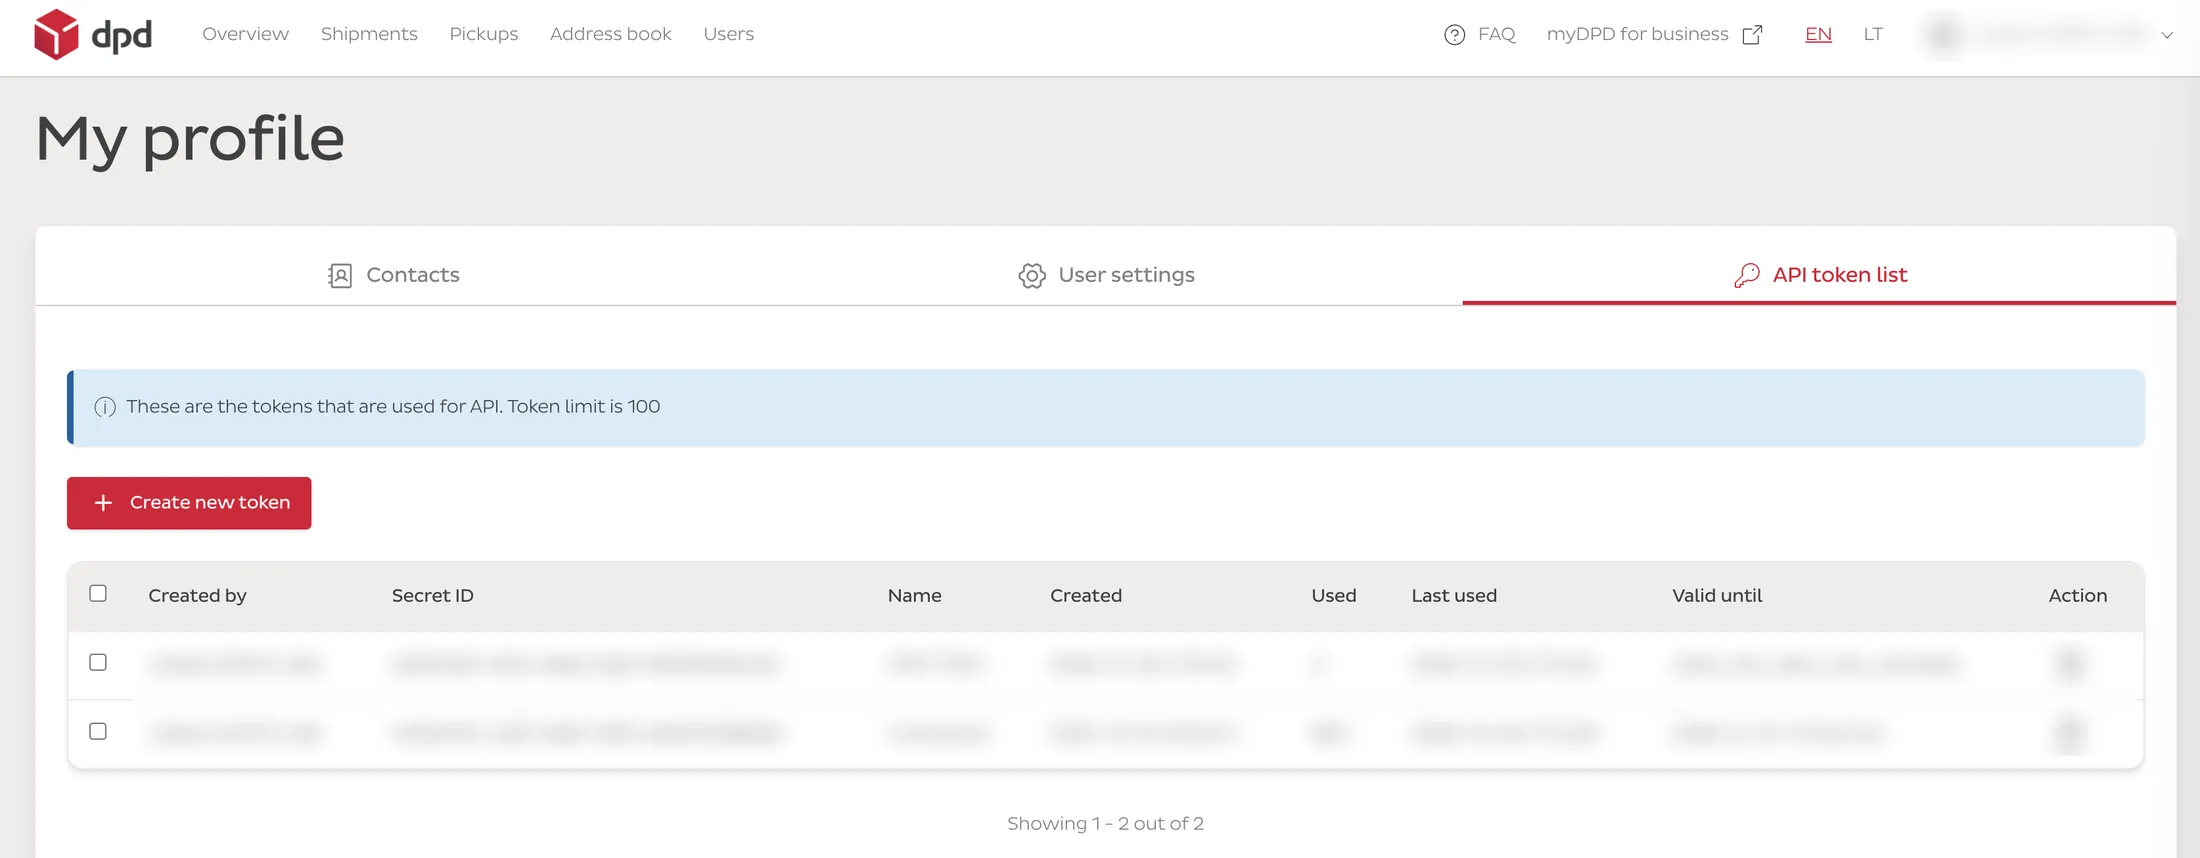The height and width of the screenshot is (858, 2200).
Task: Click the Created column header
Action: click(x=1086, y=596)
